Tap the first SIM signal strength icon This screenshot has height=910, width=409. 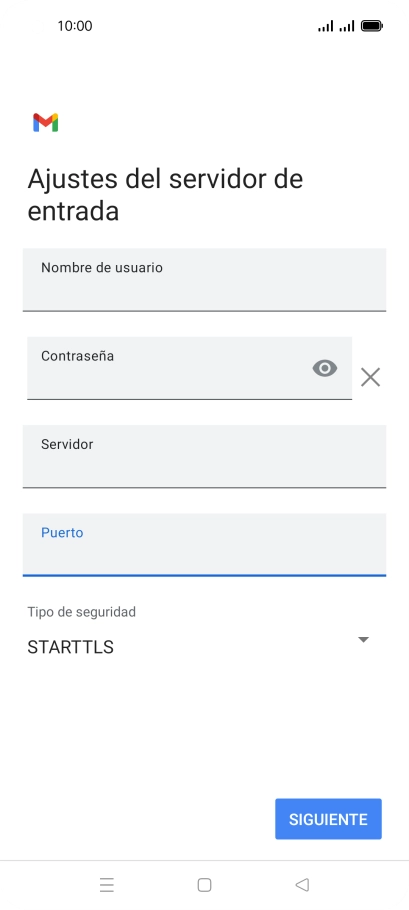tap(325, 26)
